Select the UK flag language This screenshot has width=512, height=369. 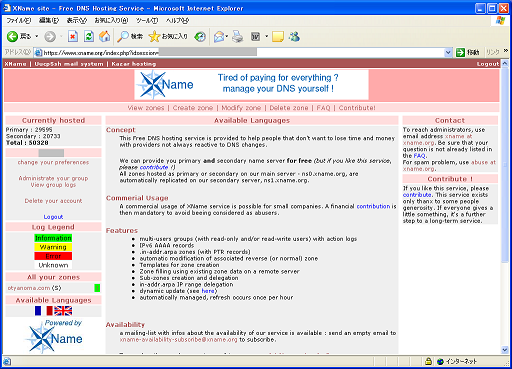click(63, 311)
